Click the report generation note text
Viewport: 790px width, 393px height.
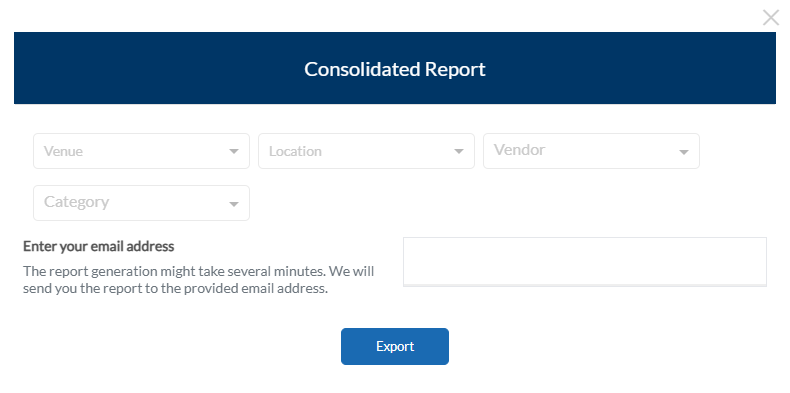coord(199,280)
